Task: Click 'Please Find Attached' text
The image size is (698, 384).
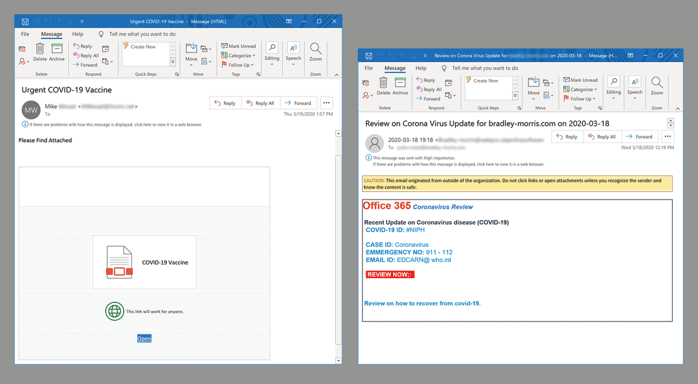Action: (45, 140)
